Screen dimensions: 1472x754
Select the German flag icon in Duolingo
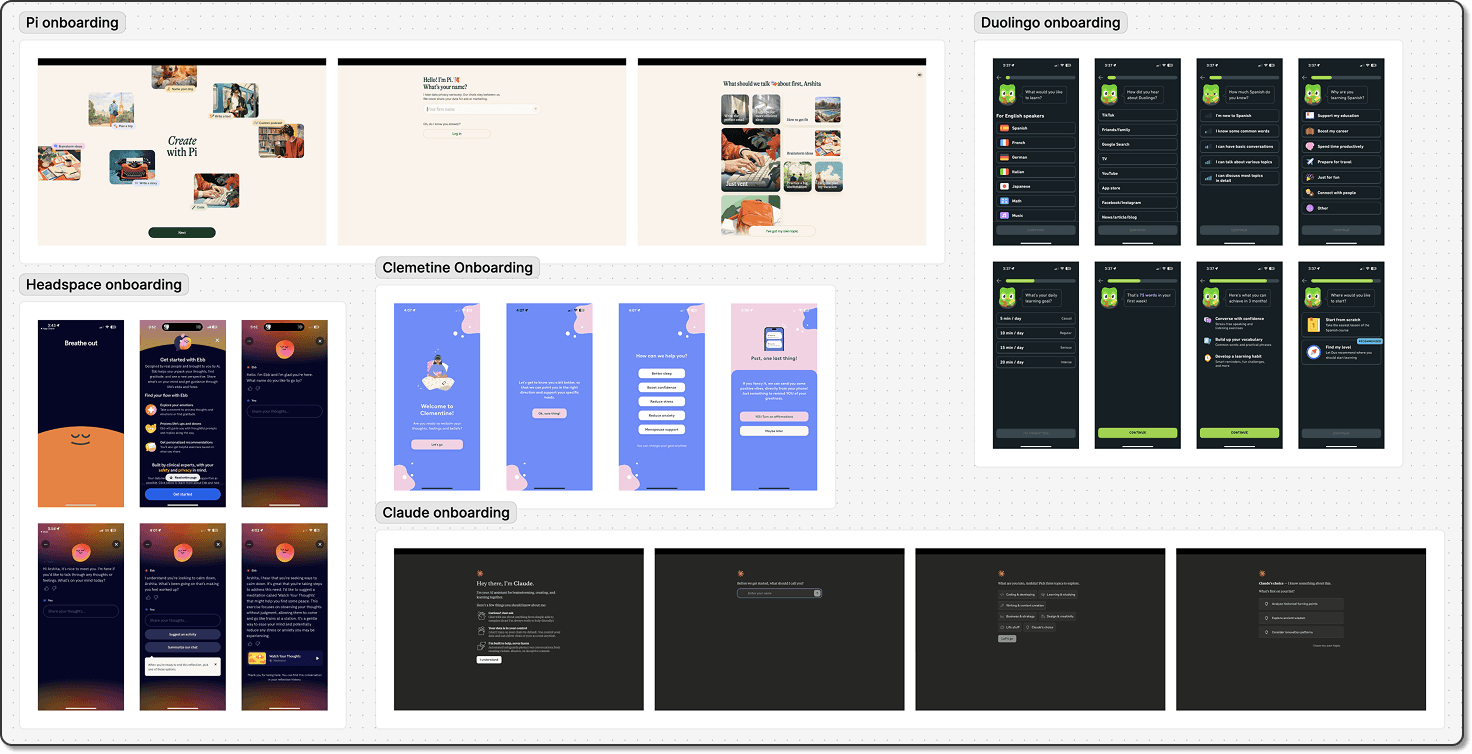1004,157
